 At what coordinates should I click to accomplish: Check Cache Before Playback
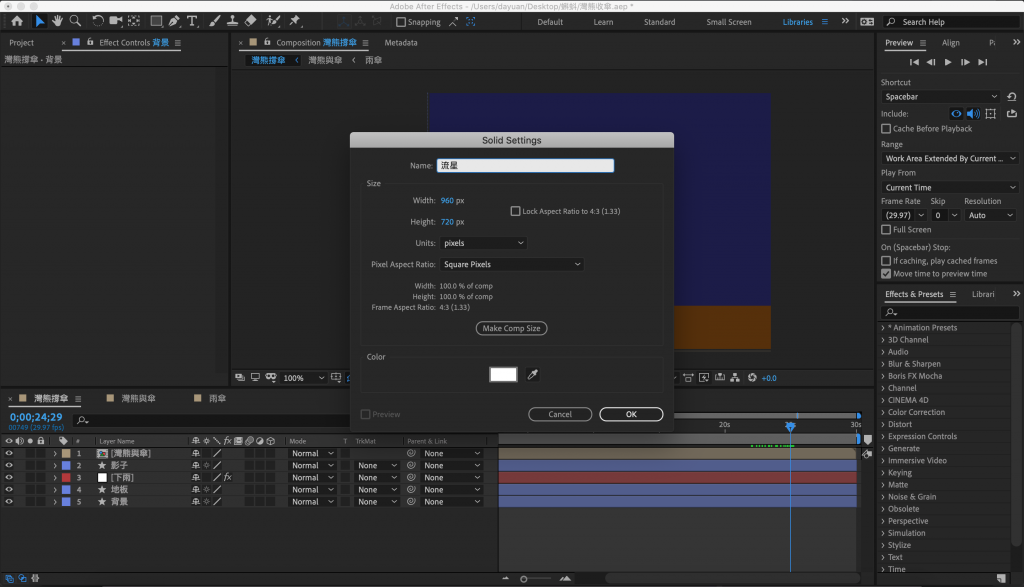coord(886,129)
